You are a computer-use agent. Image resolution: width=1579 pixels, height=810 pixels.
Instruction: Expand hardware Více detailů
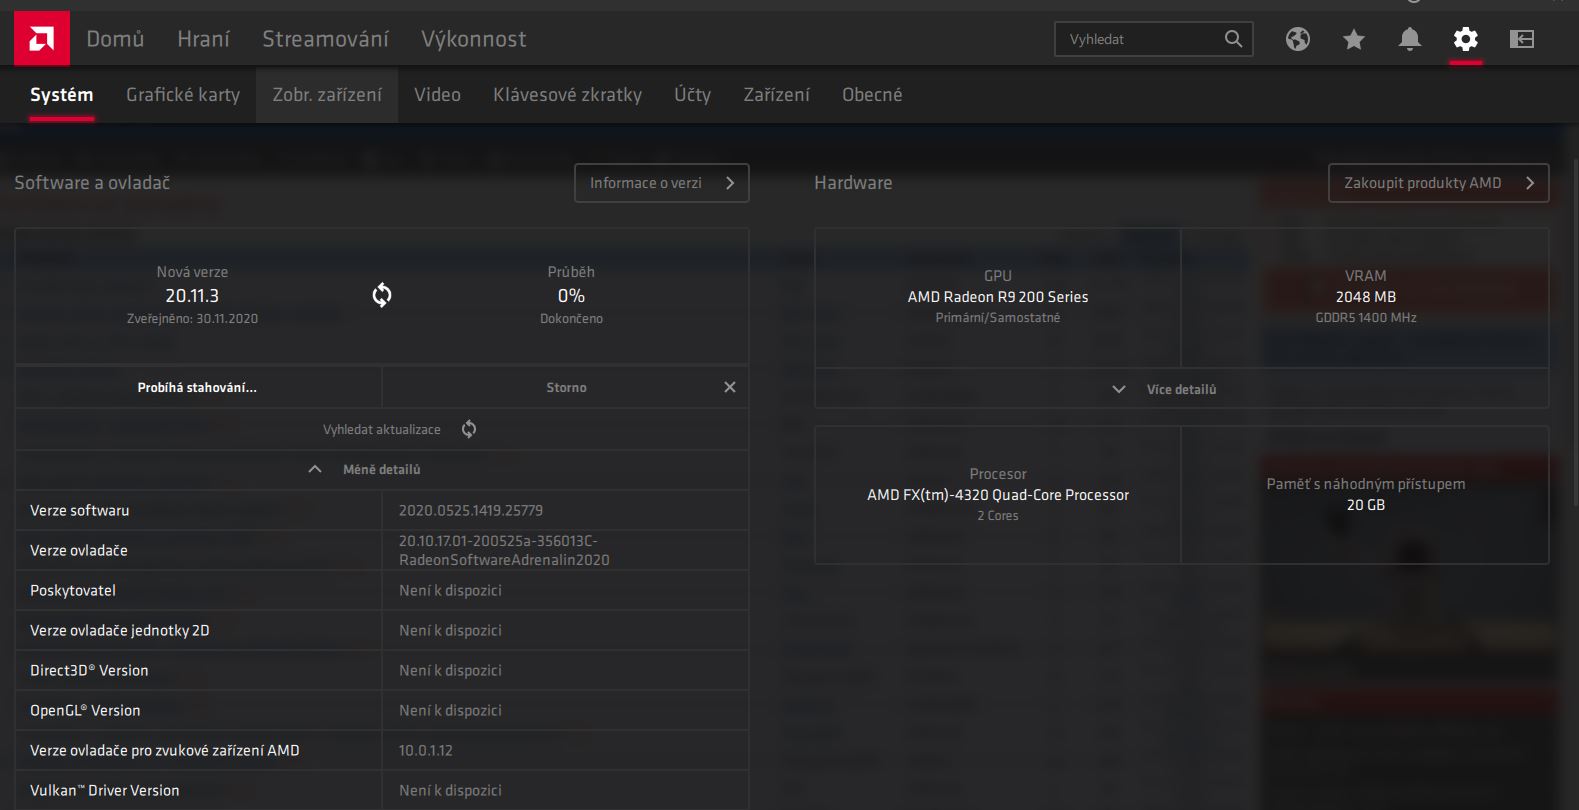pos(1182,389)
